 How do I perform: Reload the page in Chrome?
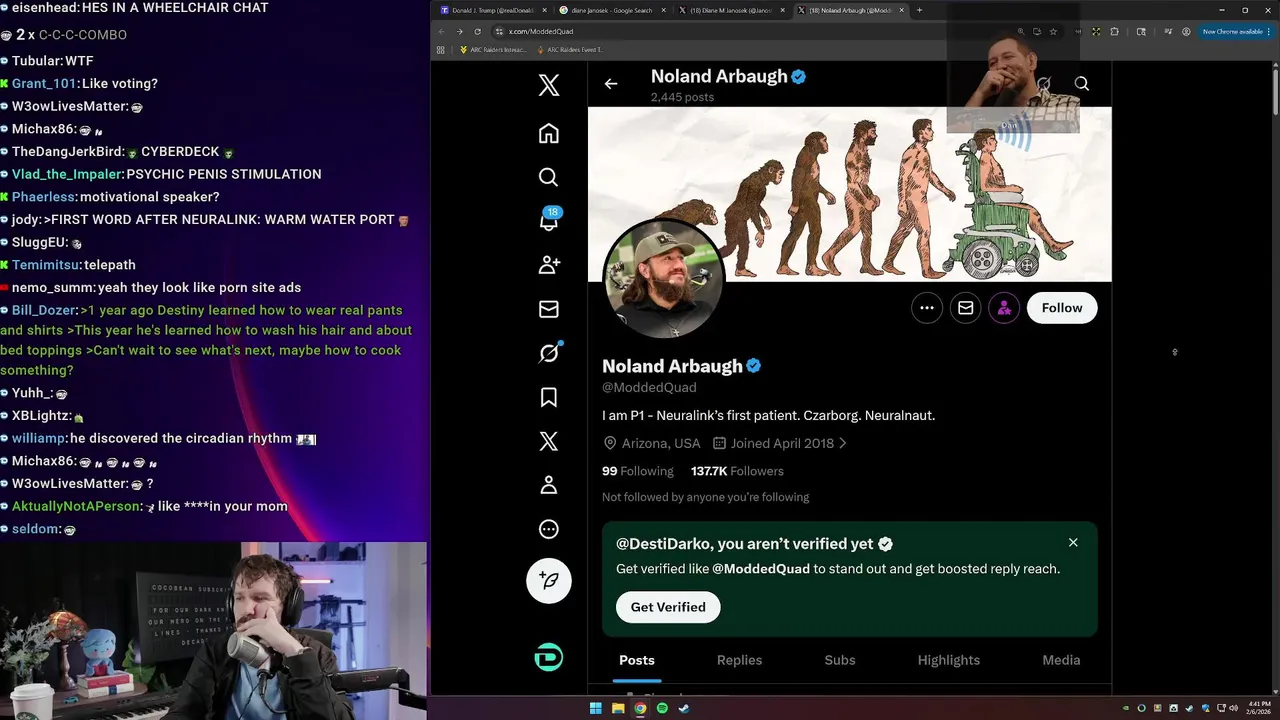pos(477,31)
